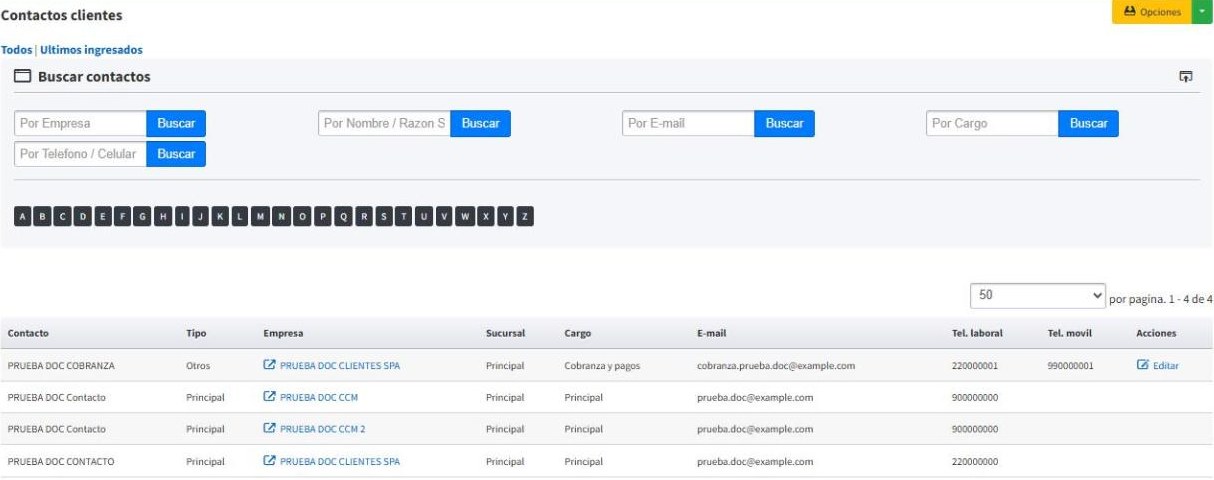Focus the Por E-mail search field

pos(688,124)
